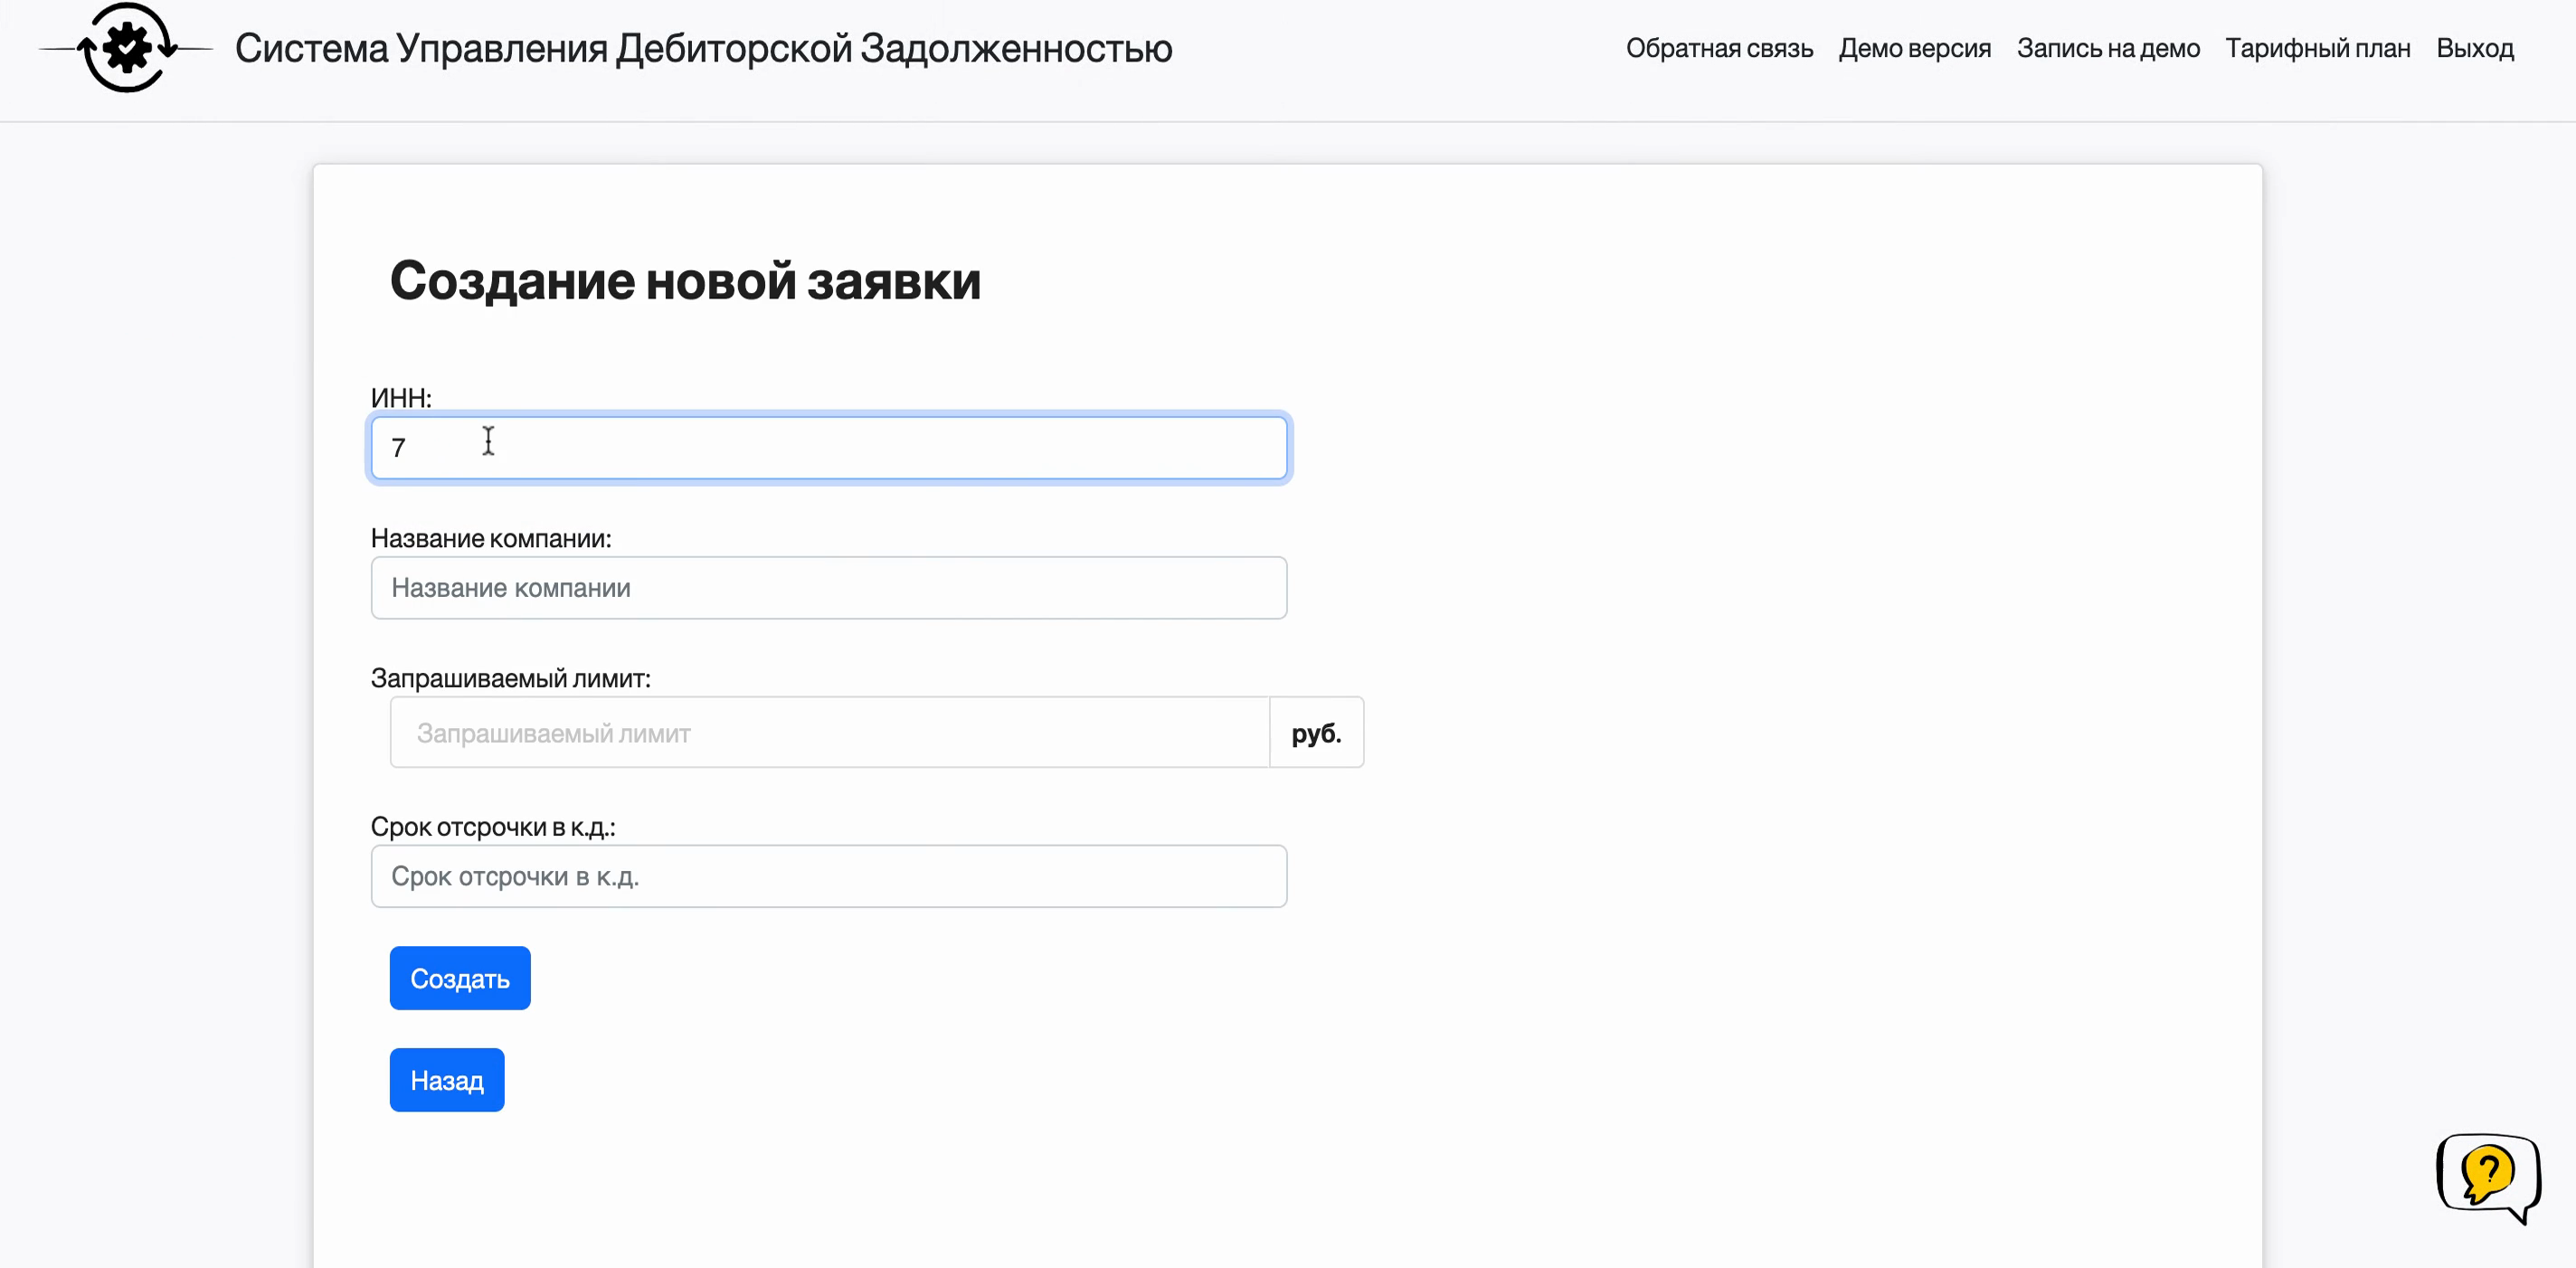2576x1268 pixels.
Task: Click the Запрашиваемый лимит: label
Action: point(510,678)
